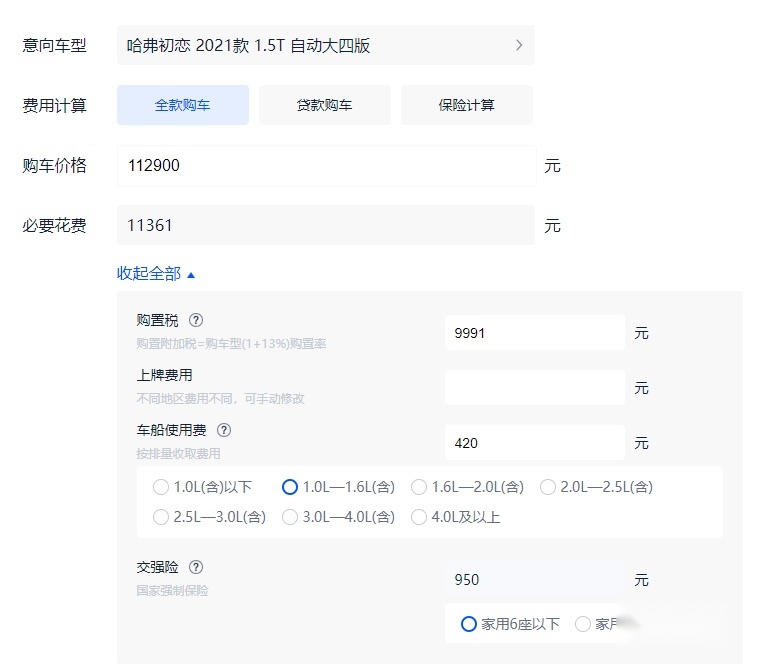Click the 交强险 field showing 950

point(535,580)
